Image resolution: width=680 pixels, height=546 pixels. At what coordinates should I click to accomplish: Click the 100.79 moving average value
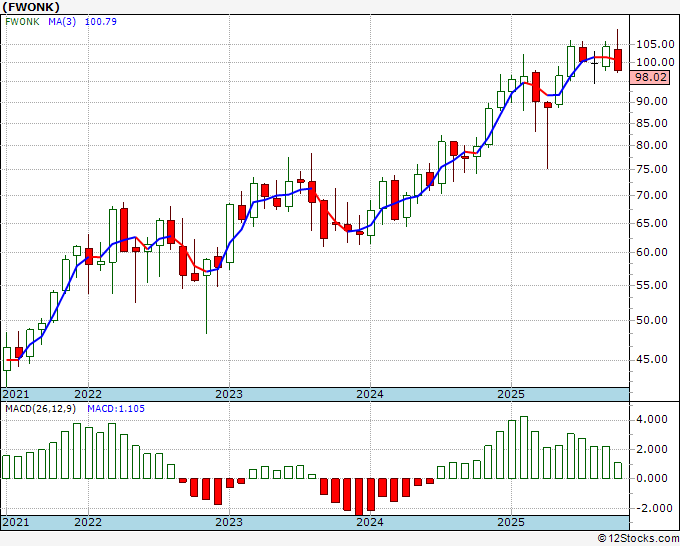click(x=101, y=22)
